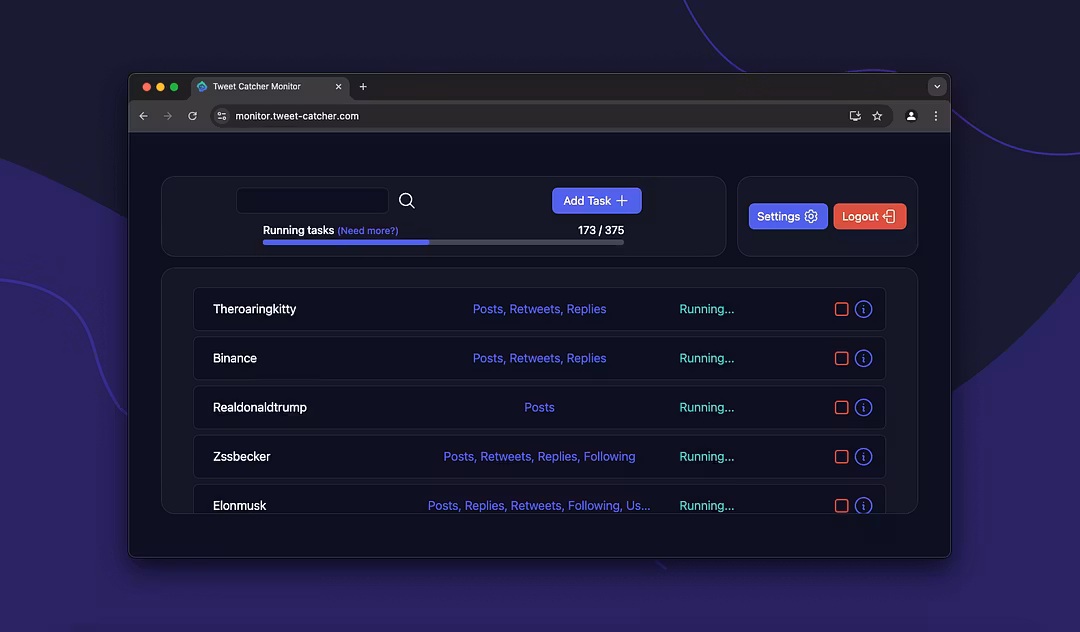Select the Realdonaldtrump task name
This screenshot has width=1080, height=632.
tap(260, 408)
